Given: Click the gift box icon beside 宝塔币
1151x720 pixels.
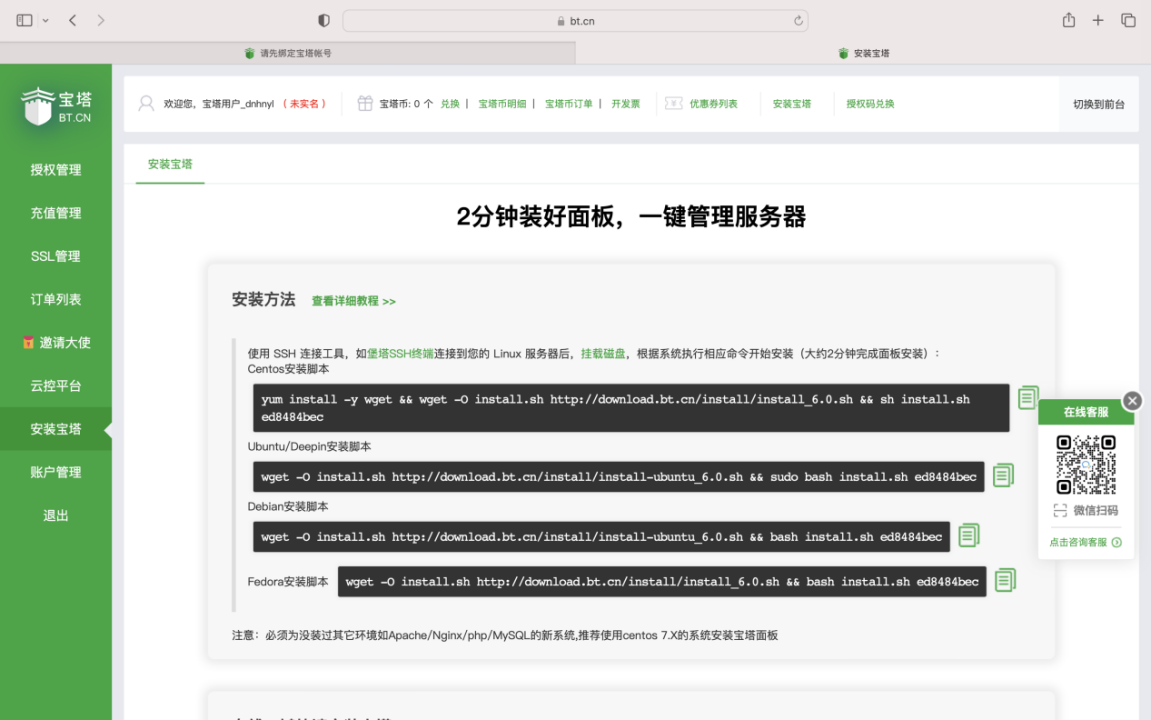Looking at the screenshot, I should tap(365, 103).
